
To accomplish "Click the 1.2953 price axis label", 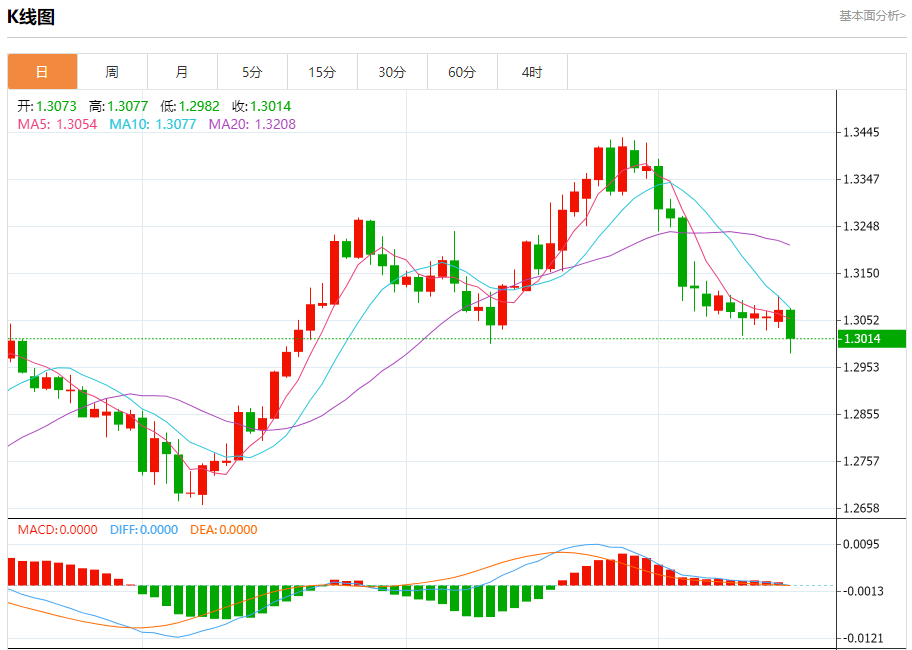I will click(861, 367).
